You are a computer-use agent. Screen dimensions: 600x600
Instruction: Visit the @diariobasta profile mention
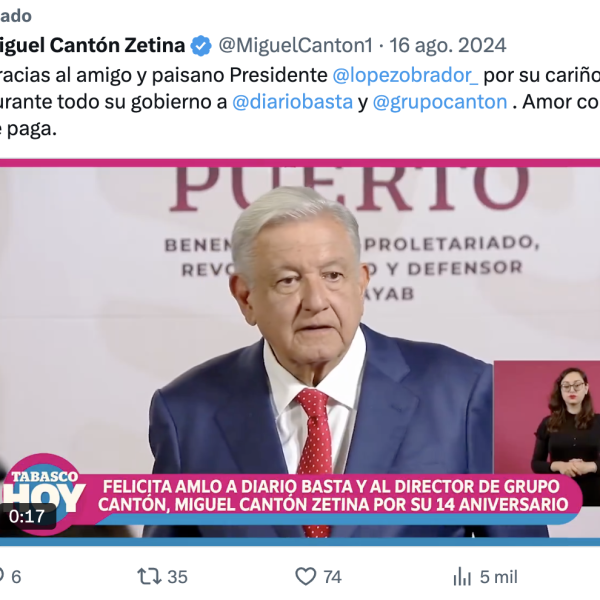292,102
